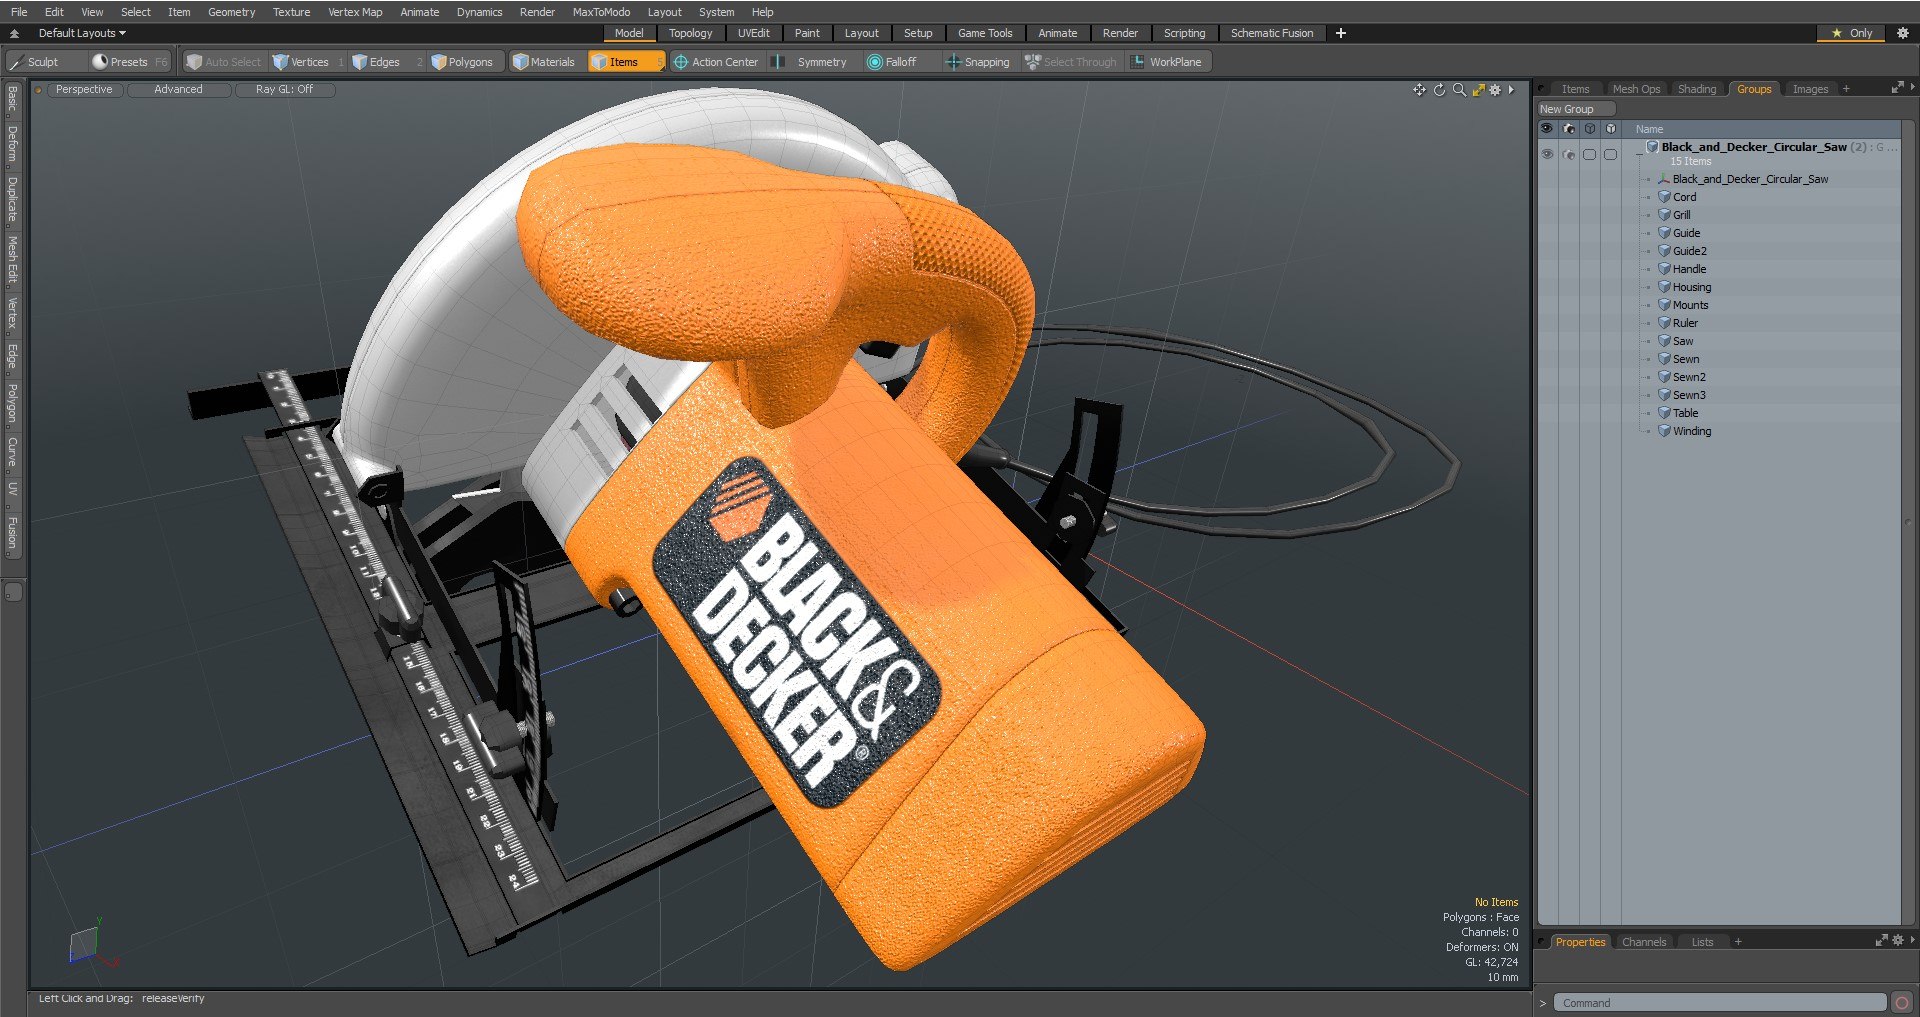
Task: Open the Perspective view type dropdown
Action: tap(84, 90)
